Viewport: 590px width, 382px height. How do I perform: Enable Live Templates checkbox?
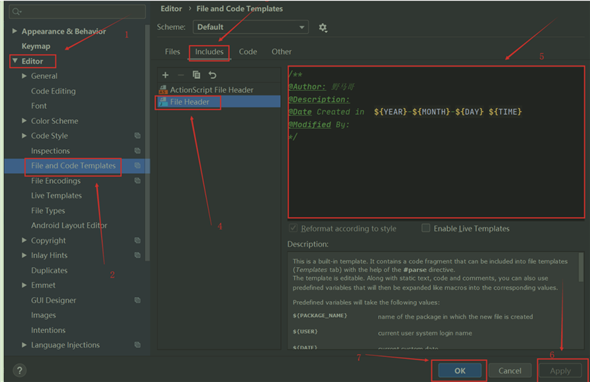click(426, 228)
